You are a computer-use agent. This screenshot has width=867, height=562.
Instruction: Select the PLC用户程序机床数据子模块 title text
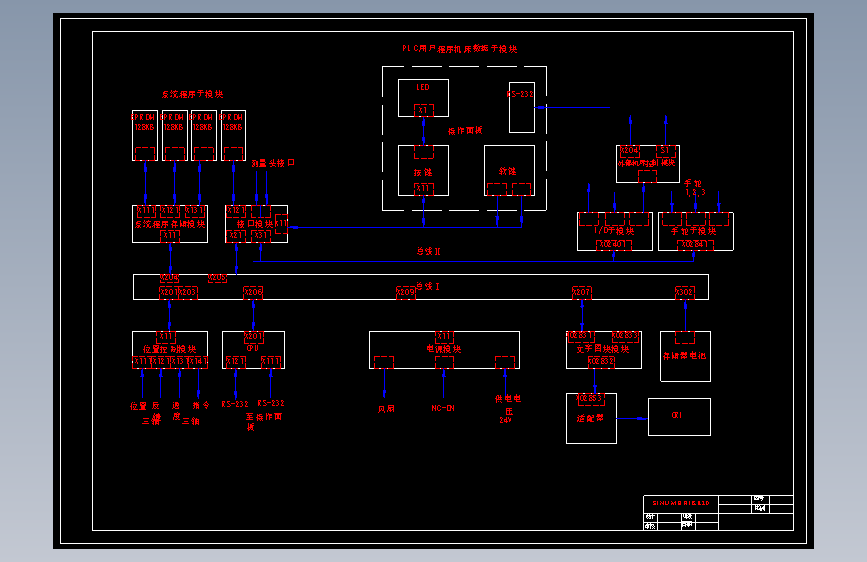[x=459, y=49]
